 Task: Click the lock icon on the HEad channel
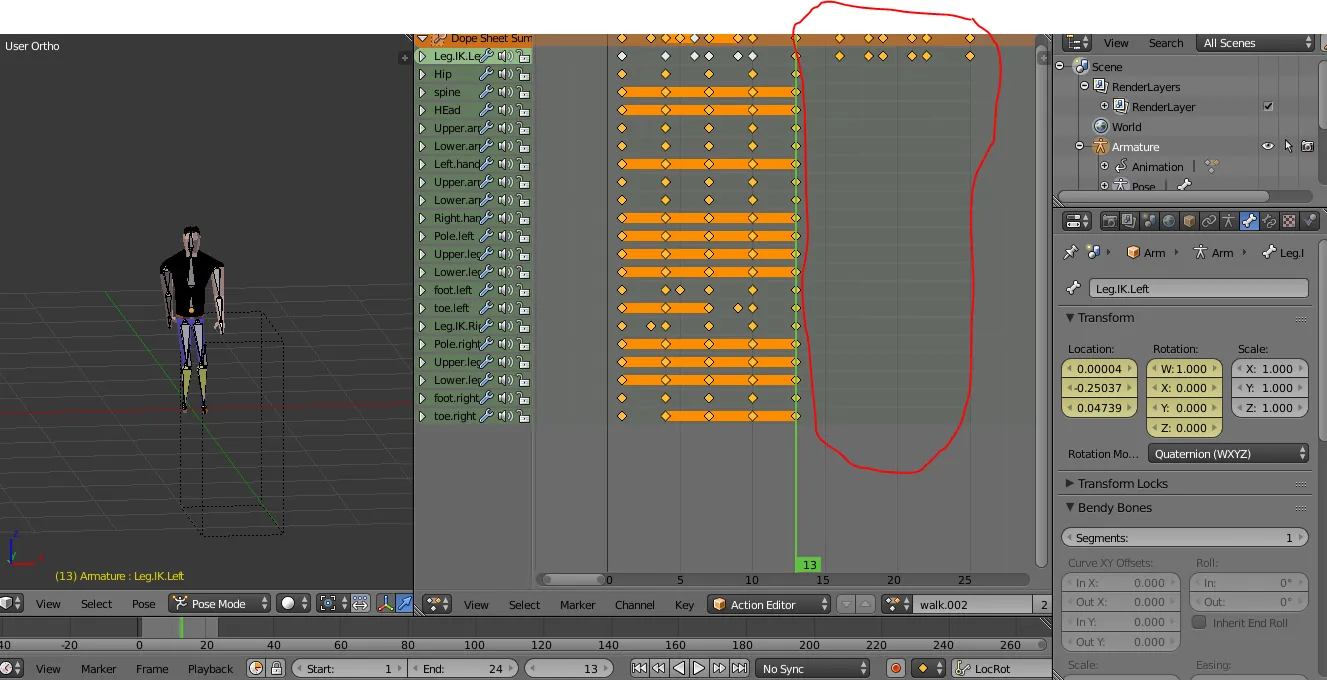click(522, 110)
